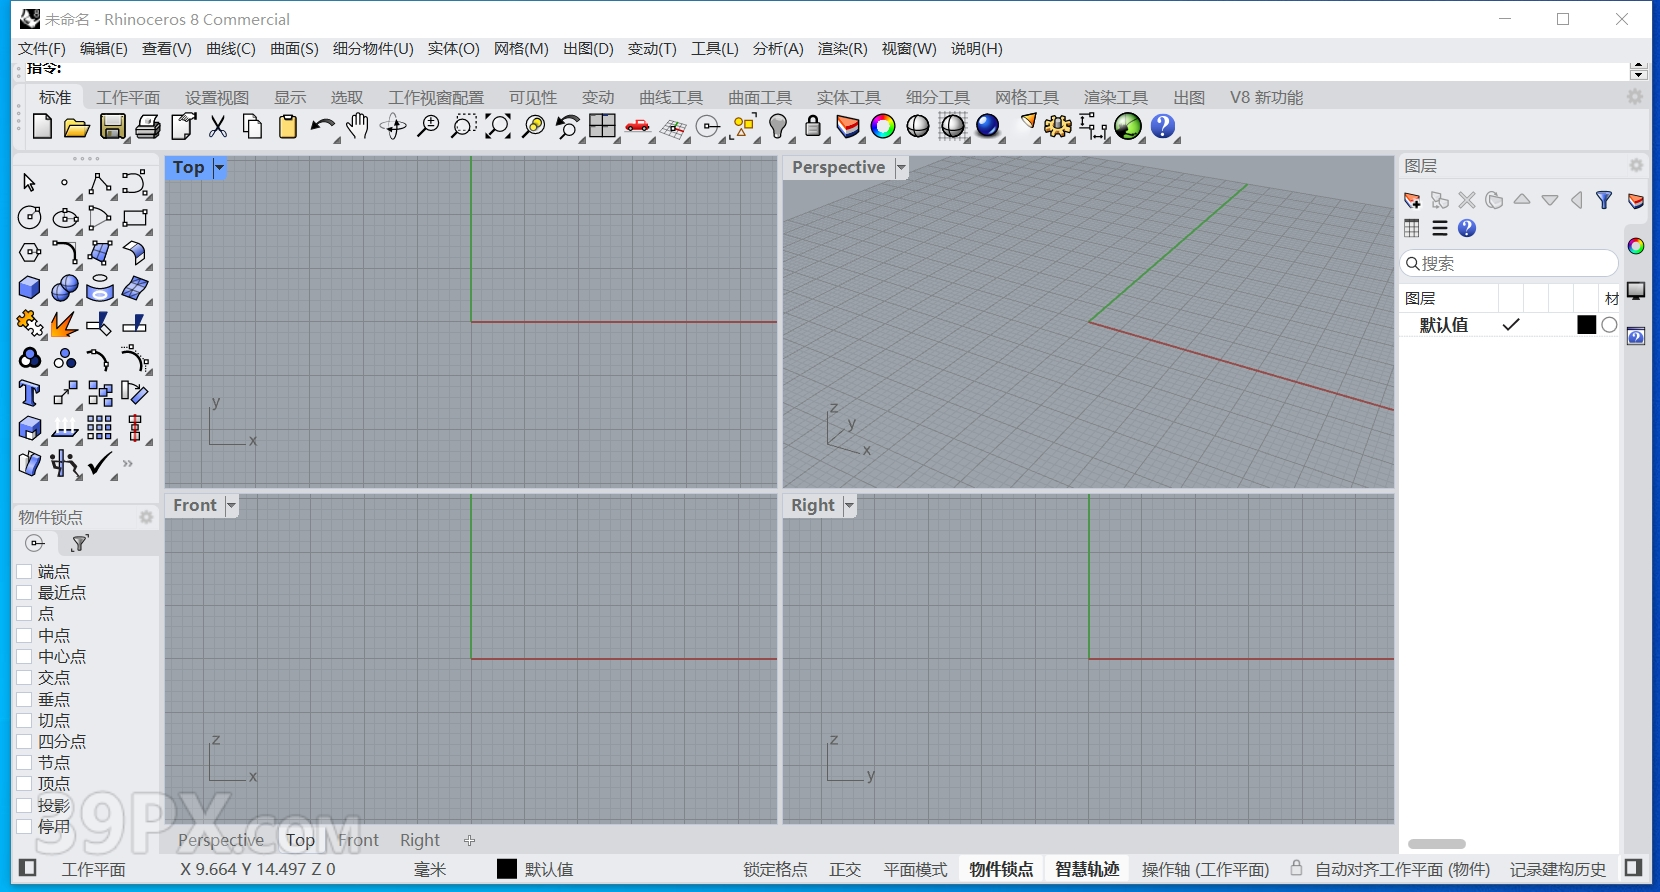The width and height of the screenshot is (1660, 892).
Task: Pick the Box solid tool
Action: 30,289
